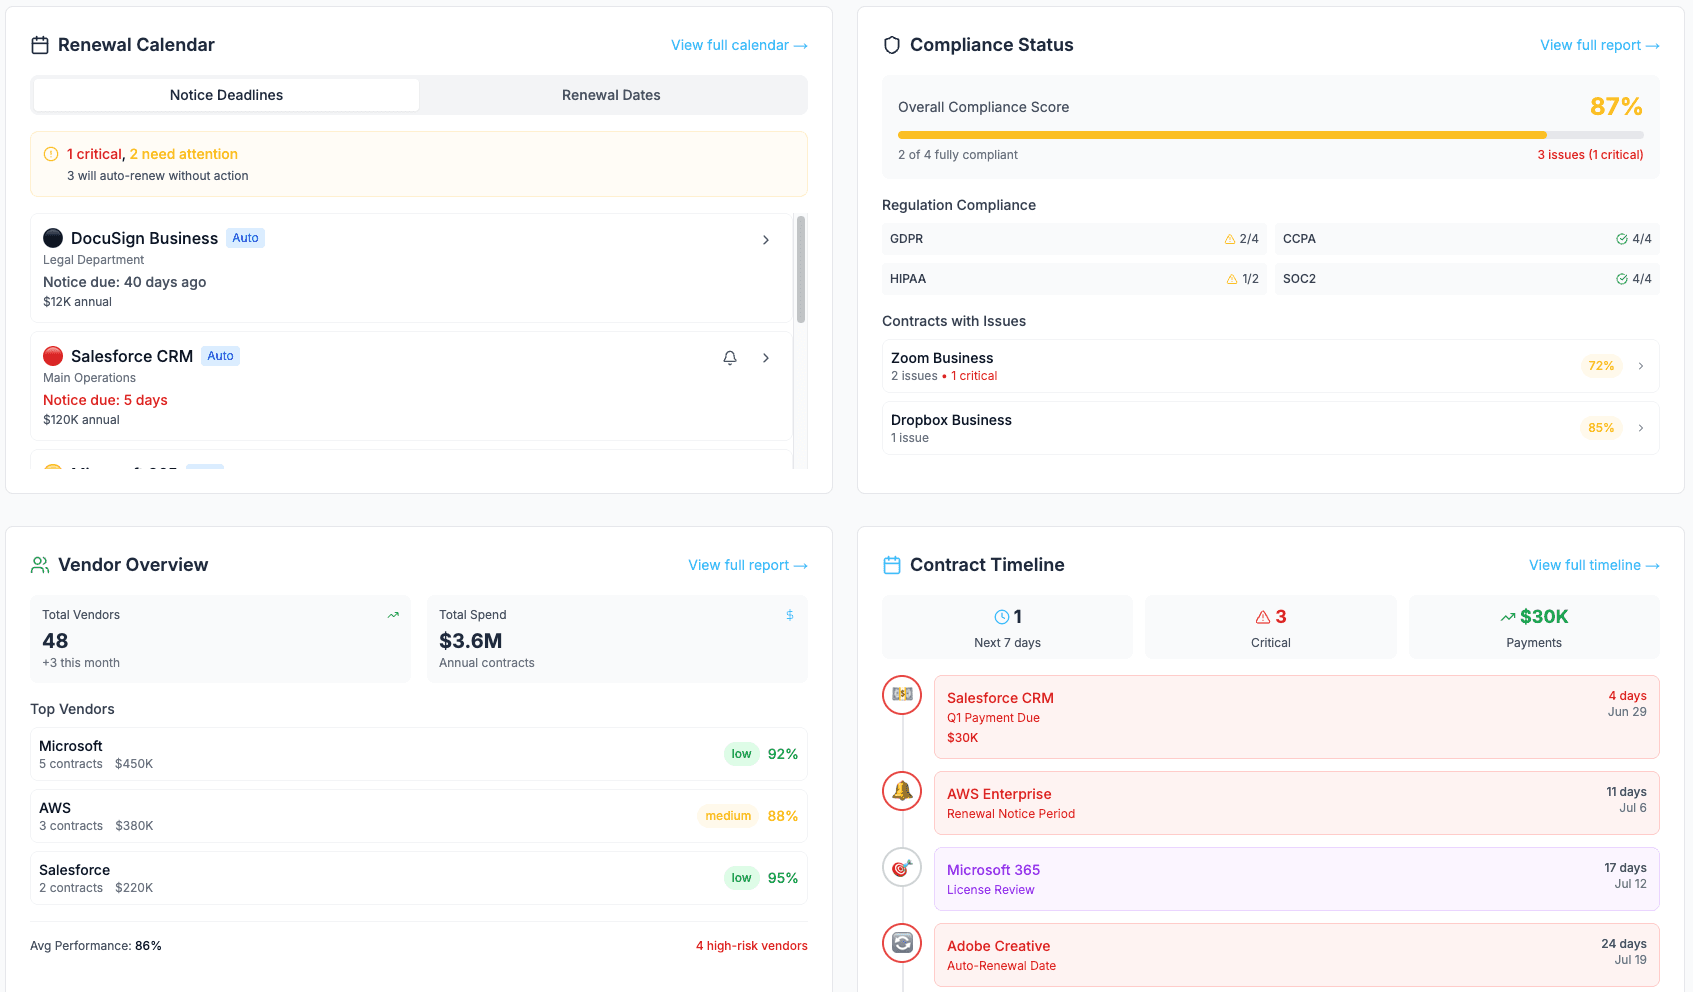Screen dimensions: 1693x992
Task: Click the critical warning icon showing 3
Action: pos(1260,616)
